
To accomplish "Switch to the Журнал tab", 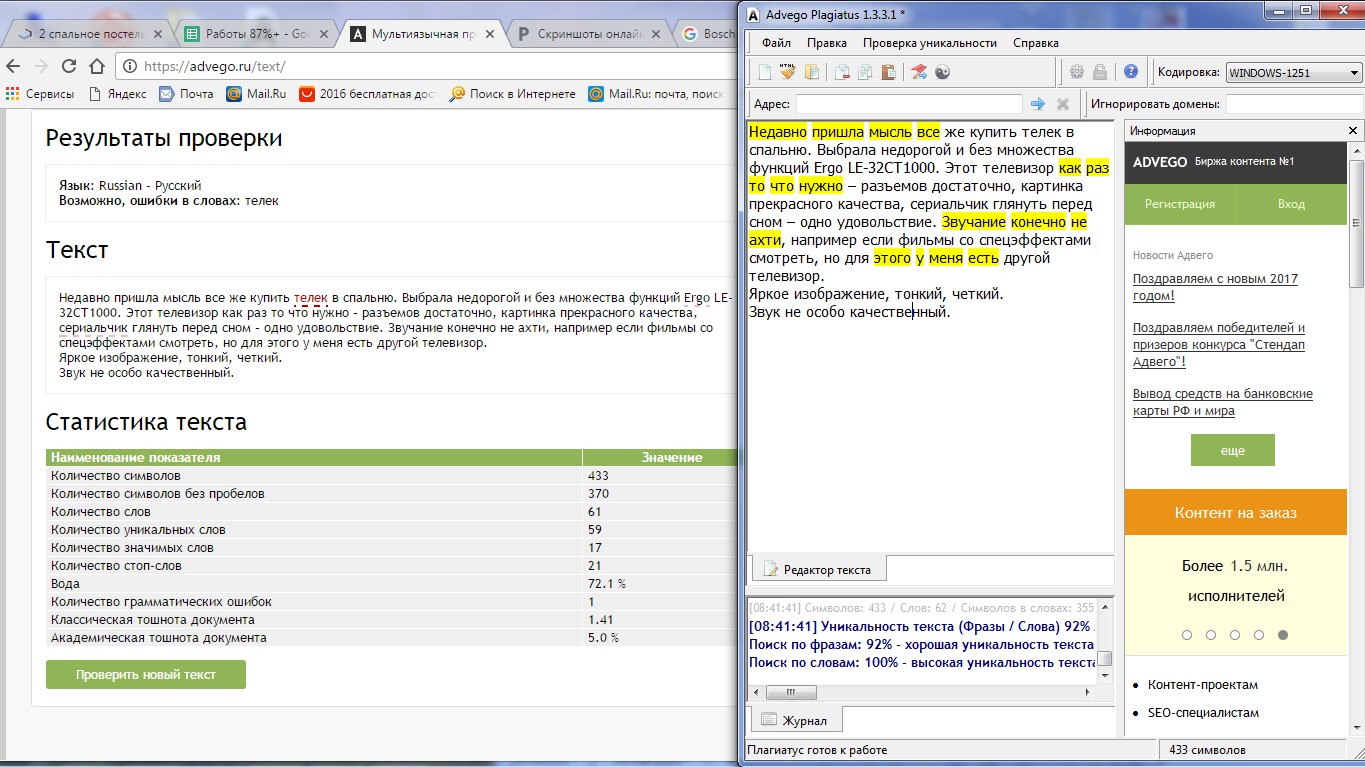I will 795,720.
